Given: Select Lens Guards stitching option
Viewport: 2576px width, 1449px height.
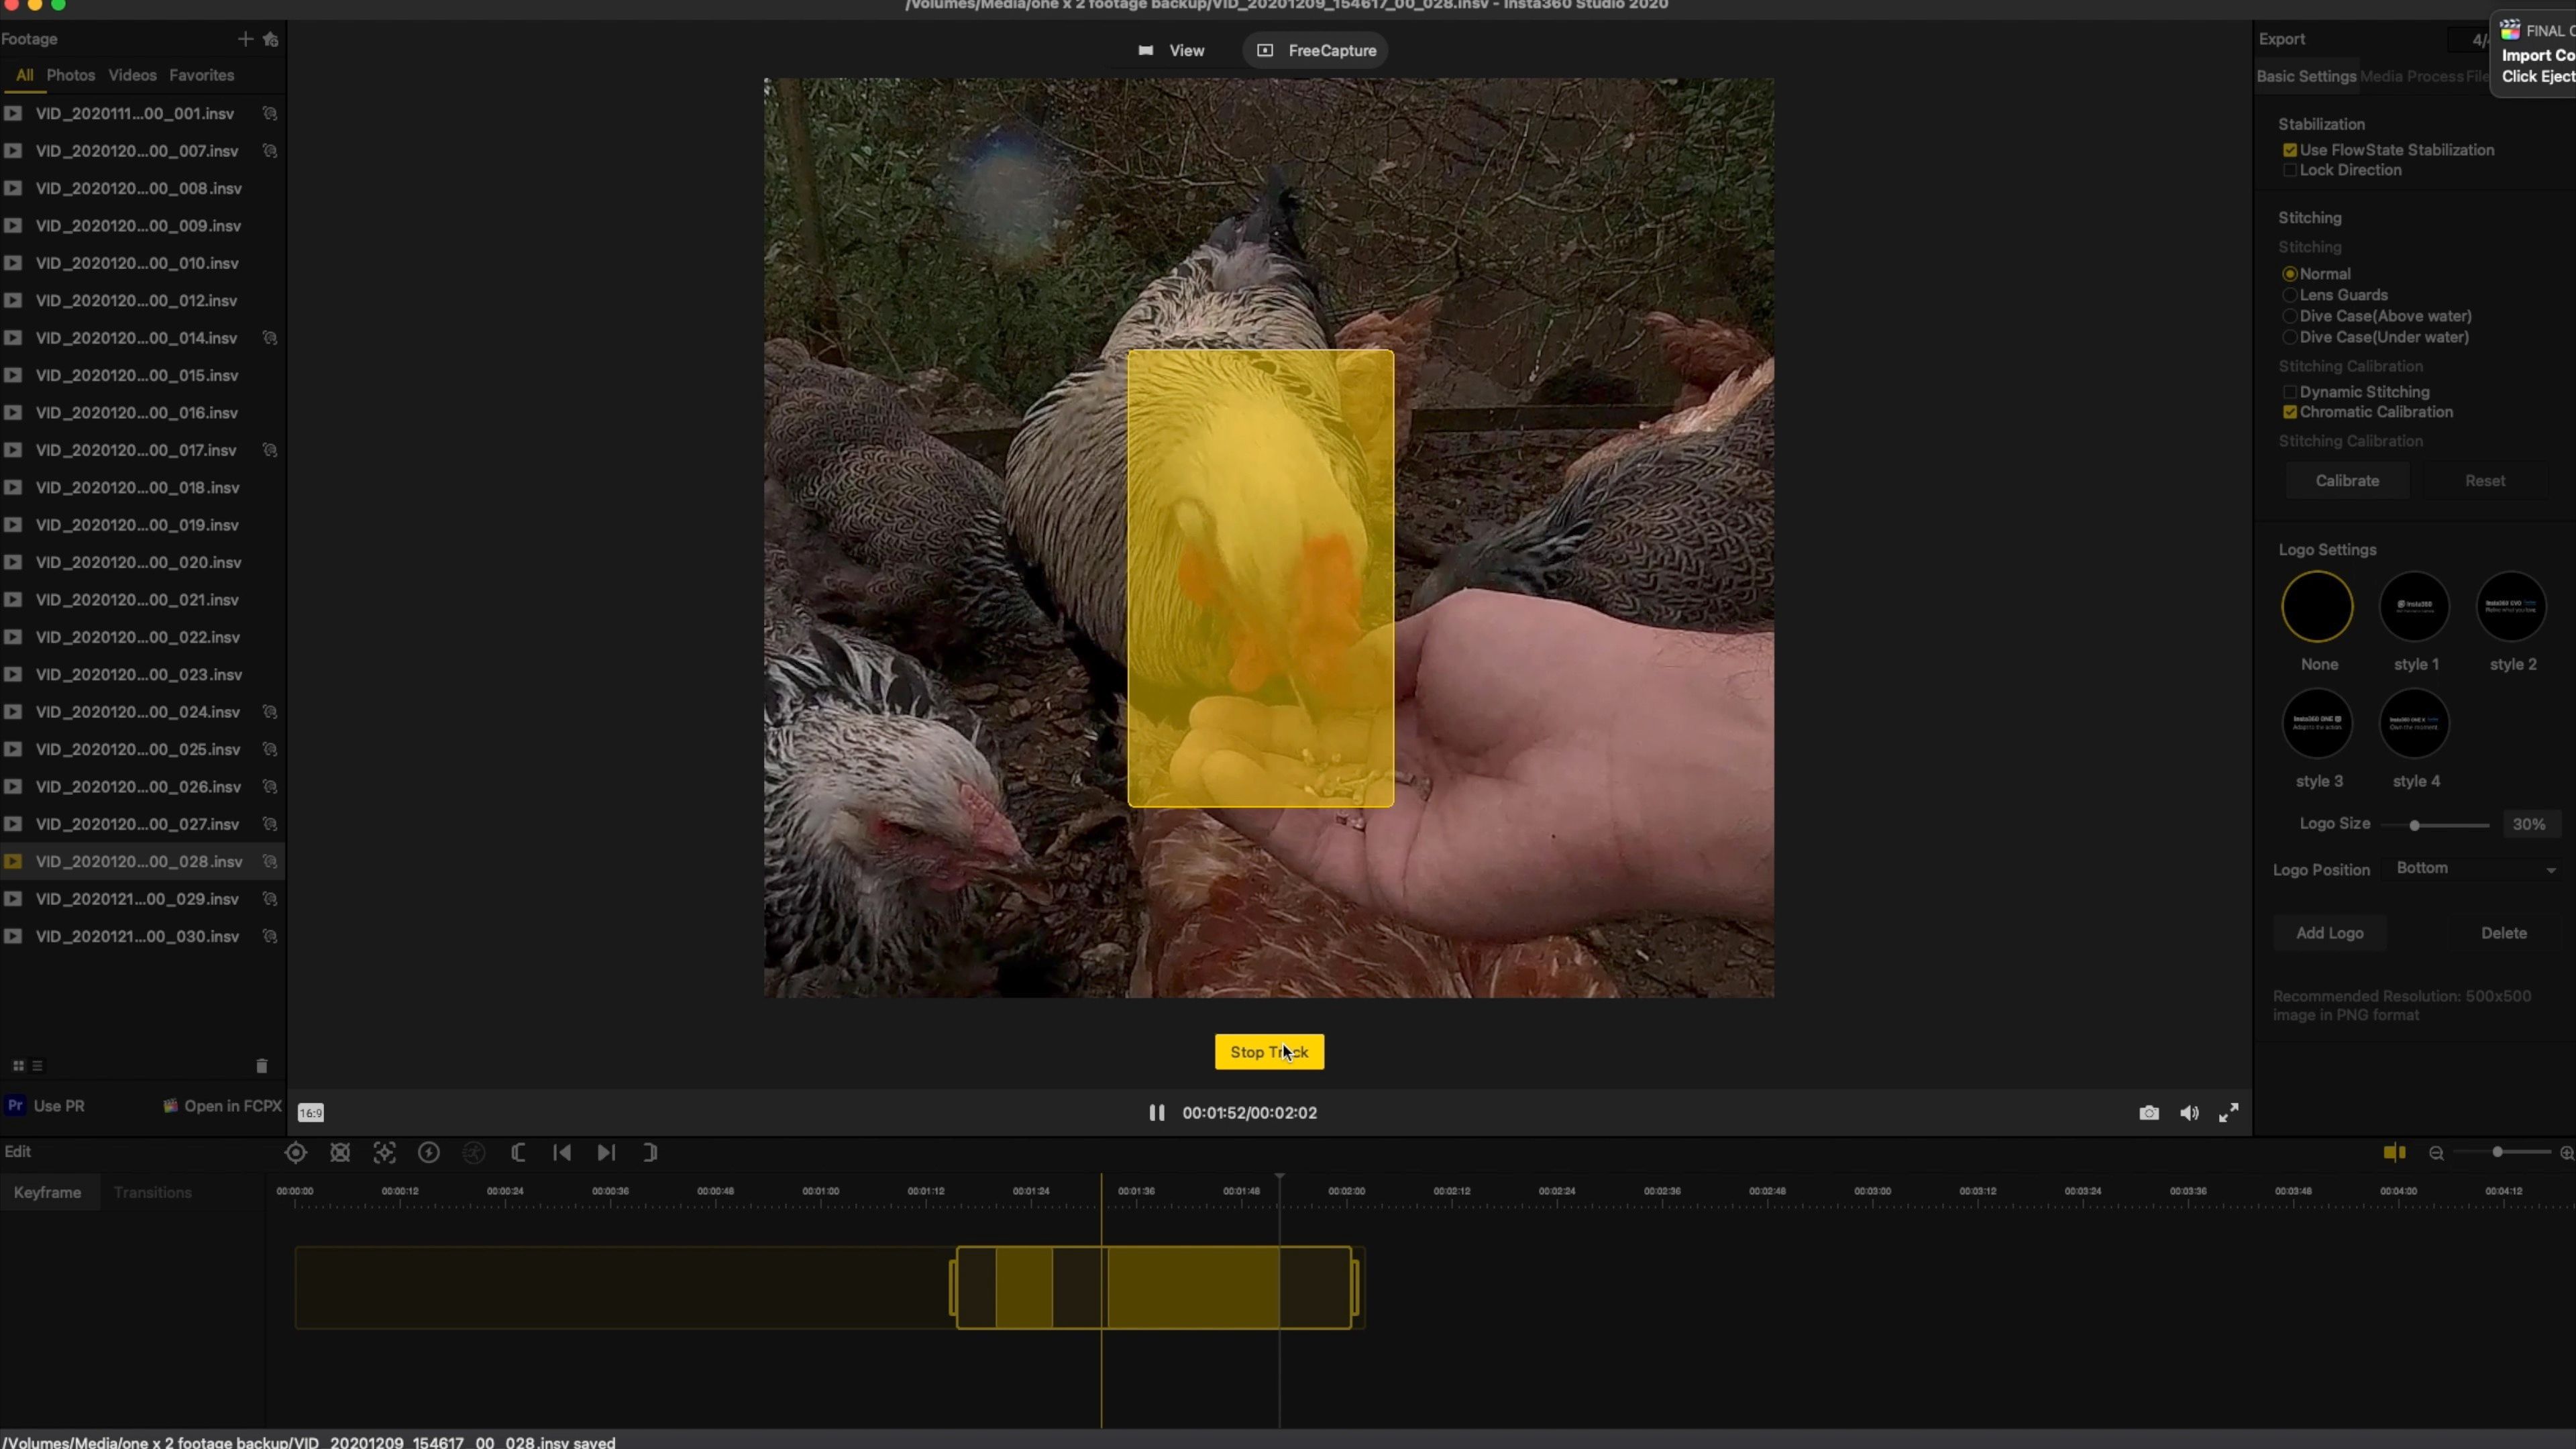Looking at the screenshot, I should point(2290,295).
